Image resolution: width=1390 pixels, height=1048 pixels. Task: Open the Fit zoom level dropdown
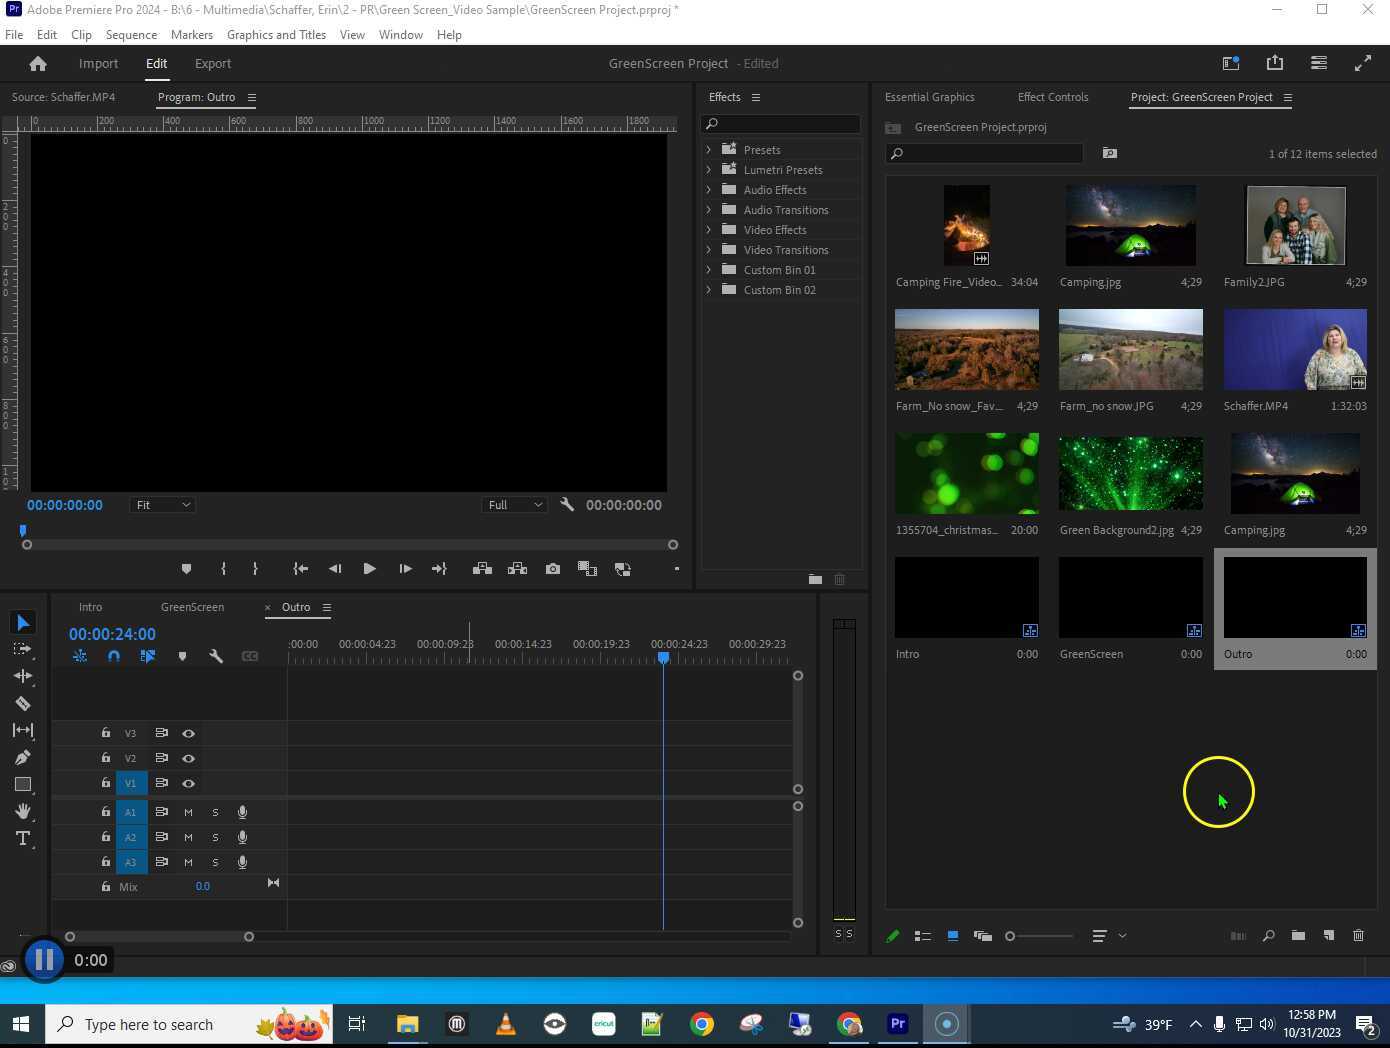click(162, 505)
